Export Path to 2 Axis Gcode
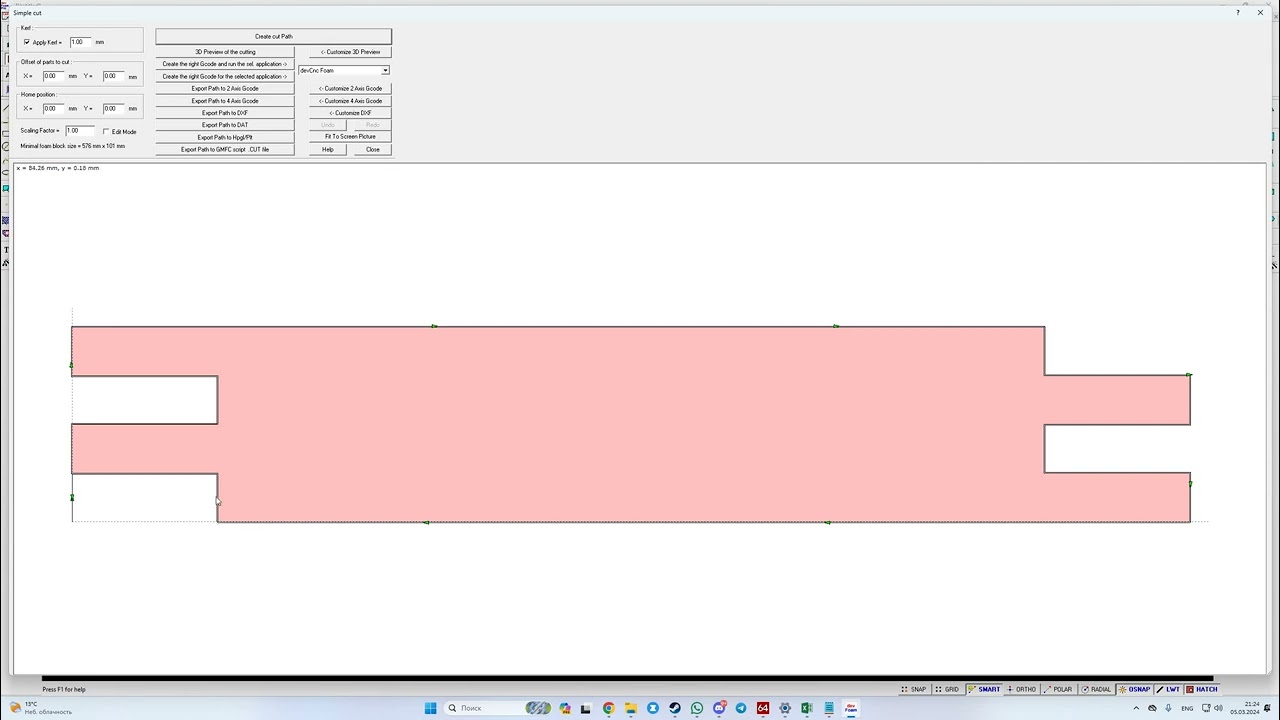 pos(225,88)
